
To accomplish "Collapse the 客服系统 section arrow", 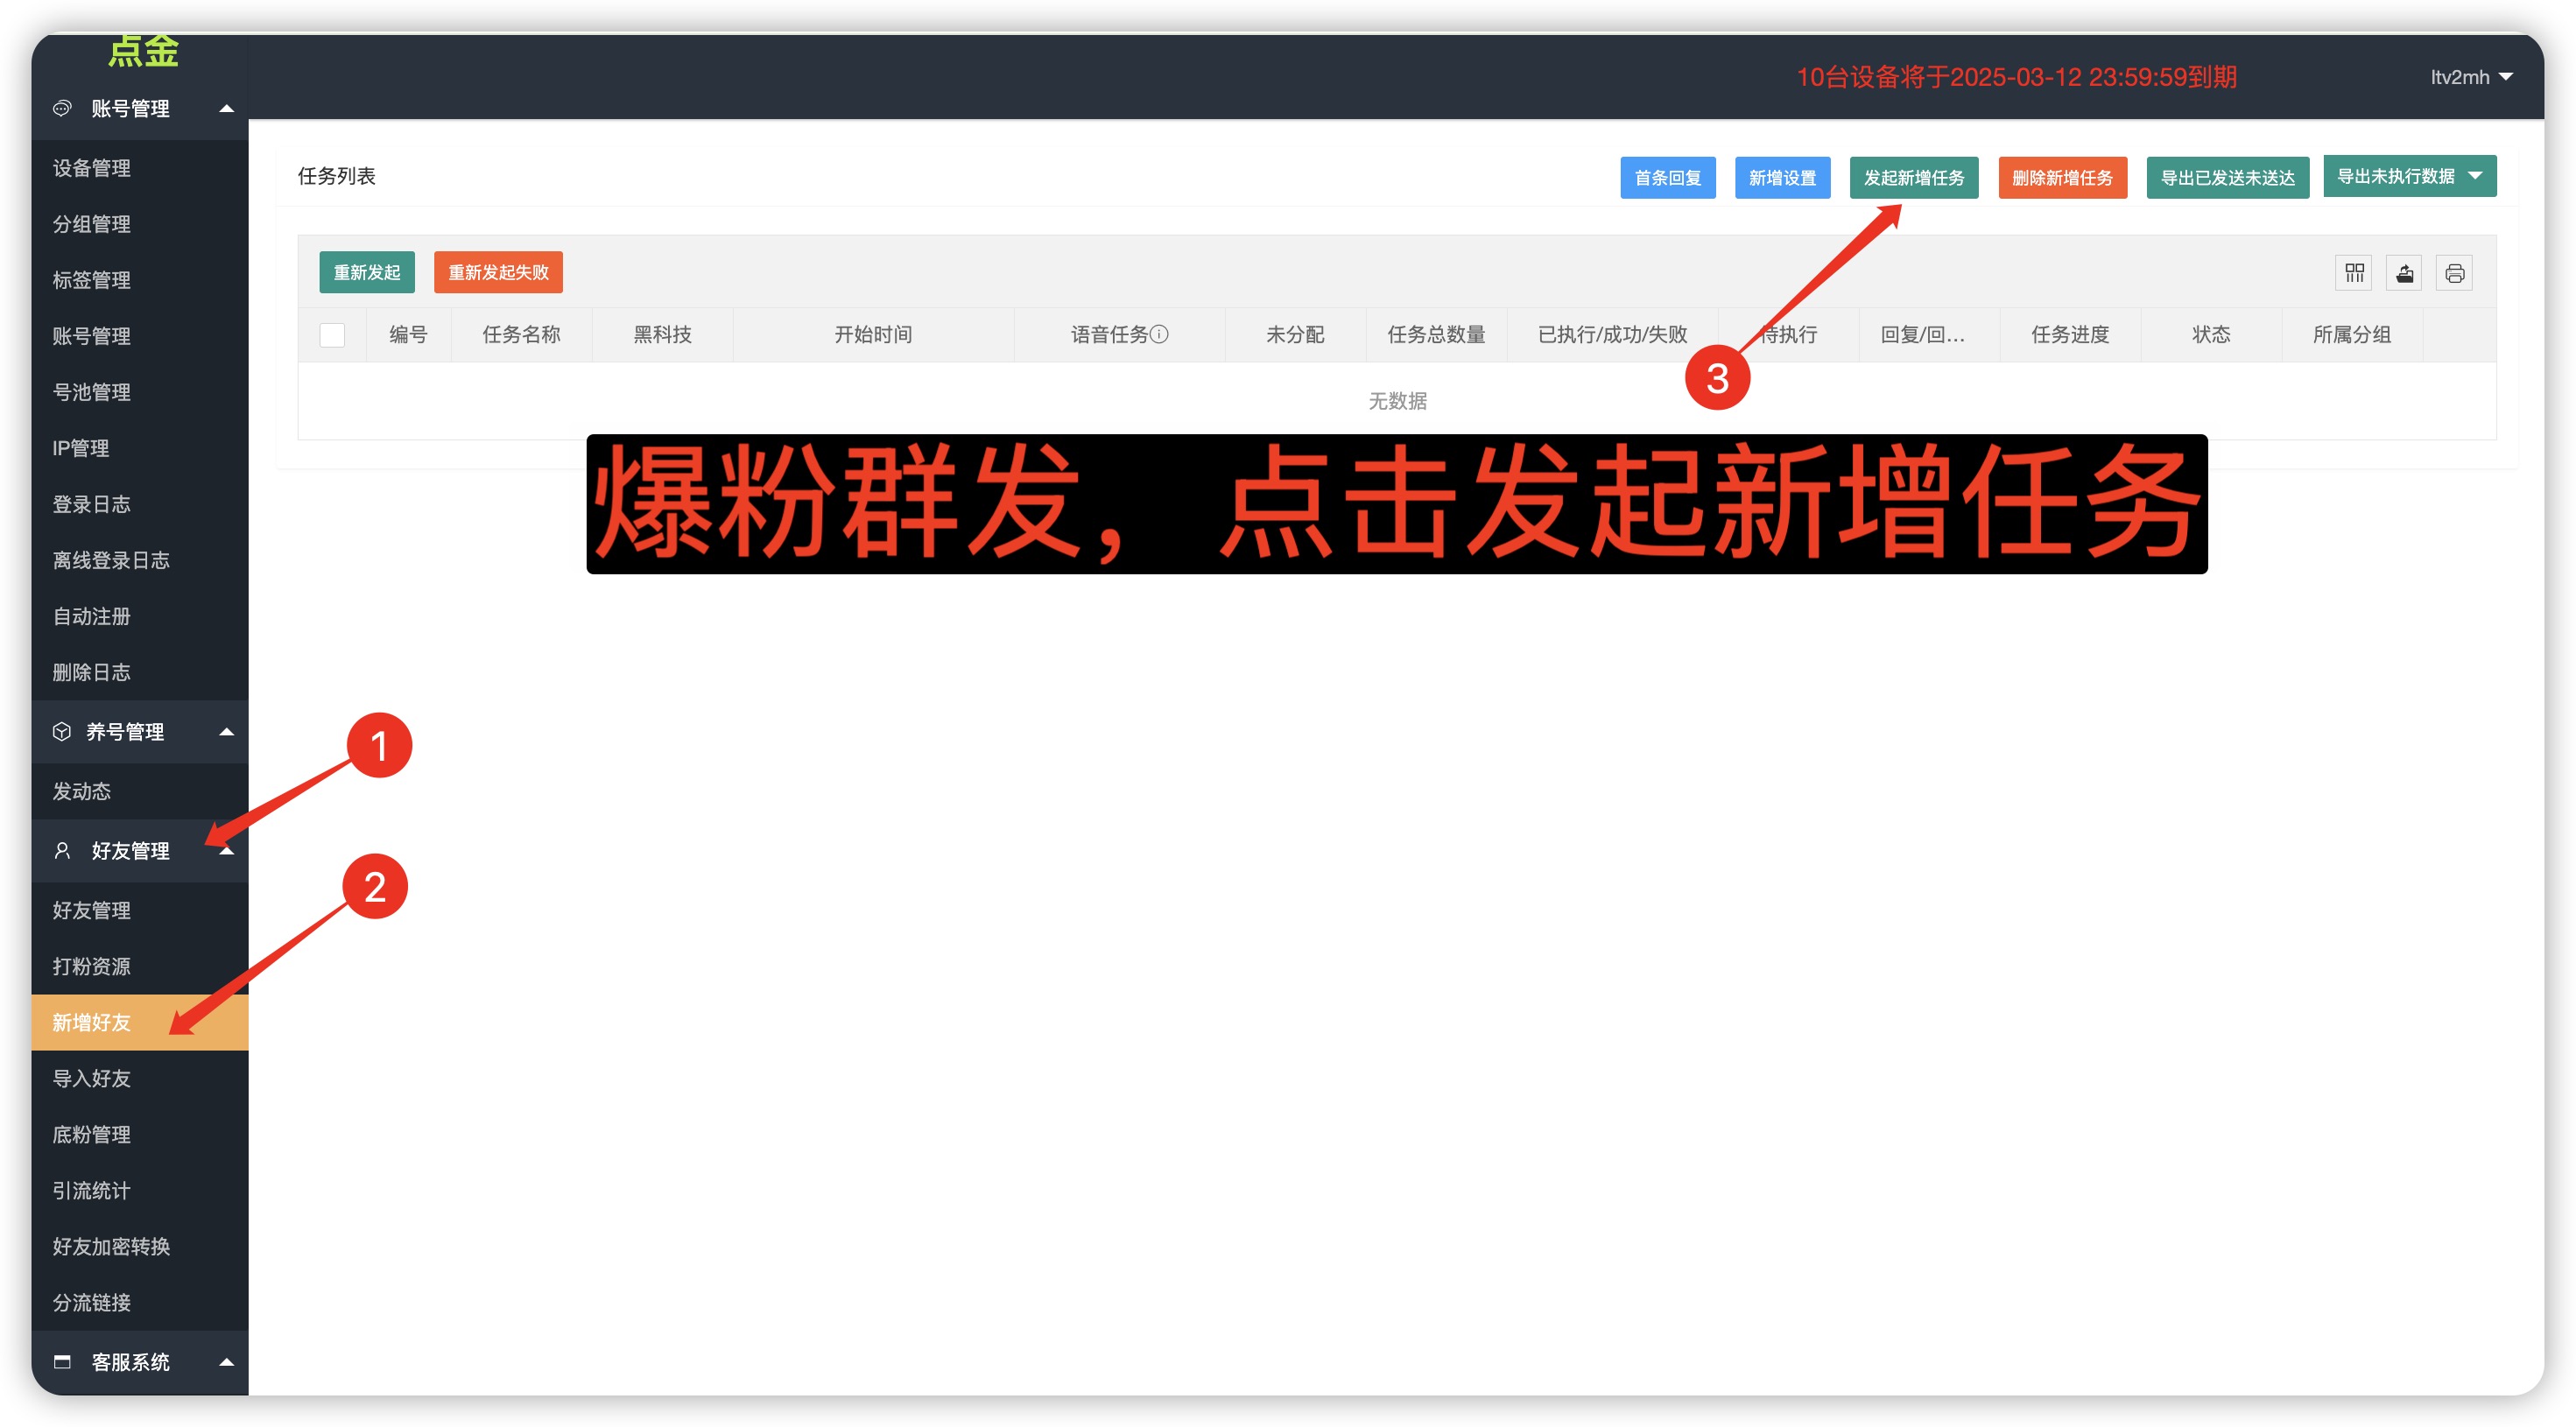I will [227, 1361].
